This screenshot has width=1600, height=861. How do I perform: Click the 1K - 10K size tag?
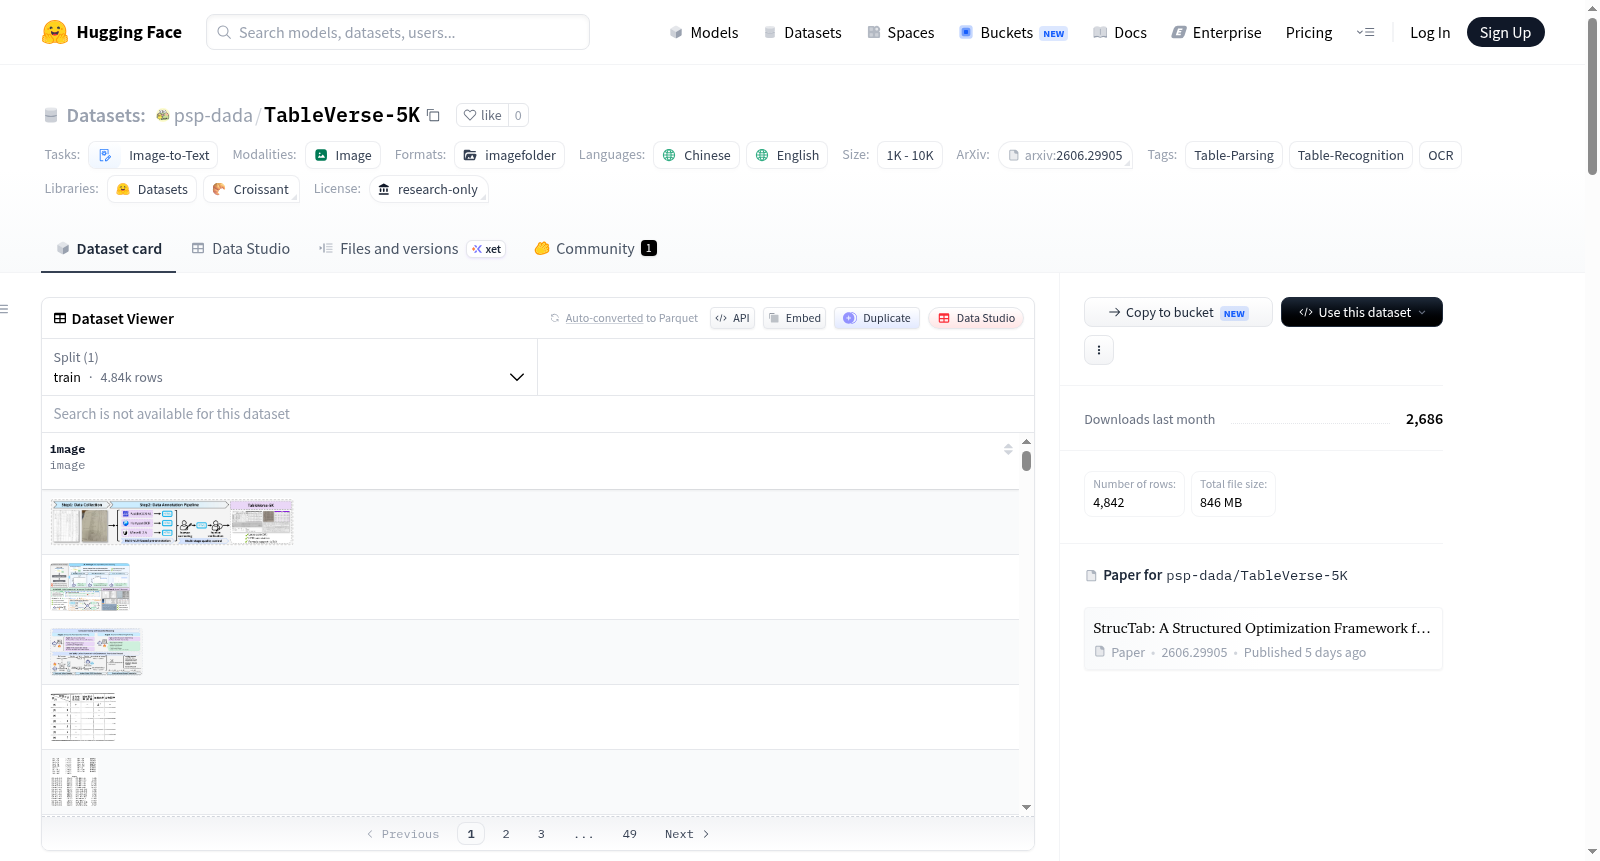click(910, 155)
